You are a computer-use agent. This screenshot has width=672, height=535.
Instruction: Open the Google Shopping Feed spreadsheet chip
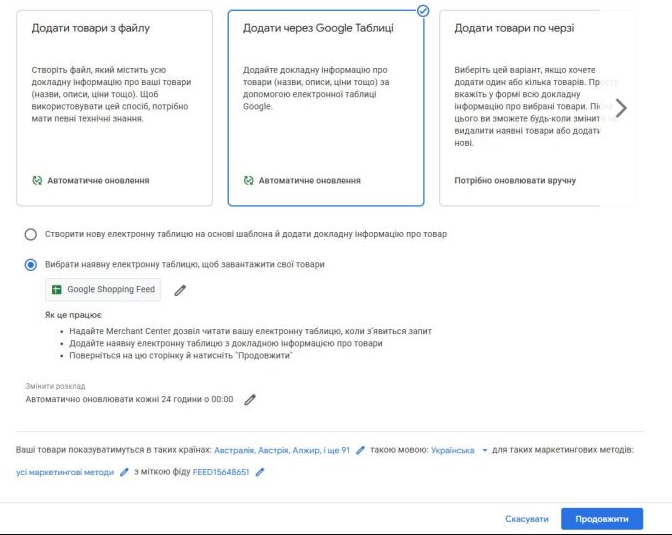pyautogui.click(x=103, y=289)
